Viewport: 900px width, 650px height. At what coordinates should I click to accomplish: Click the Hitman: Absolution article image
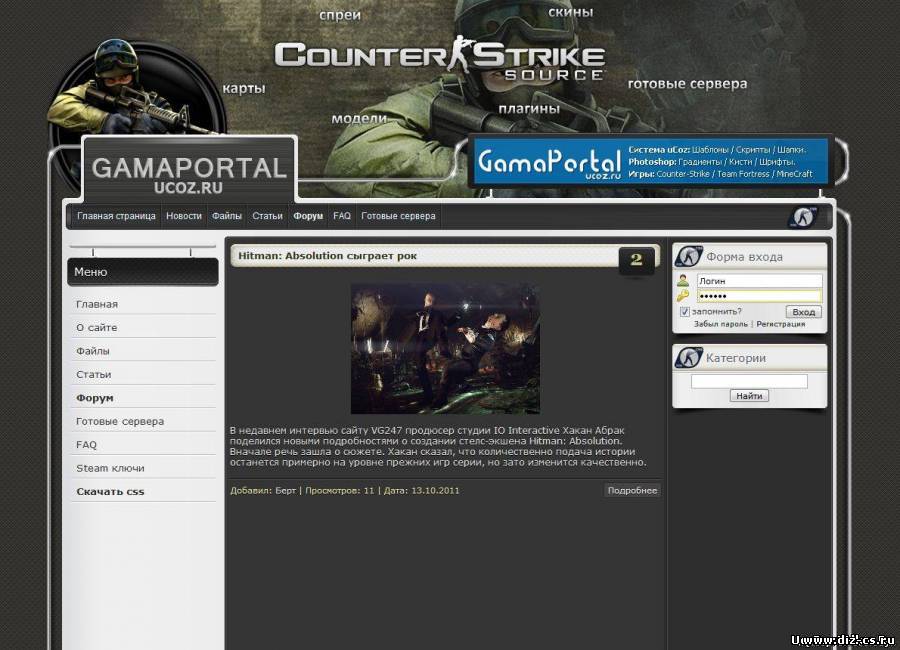(445, 348)
